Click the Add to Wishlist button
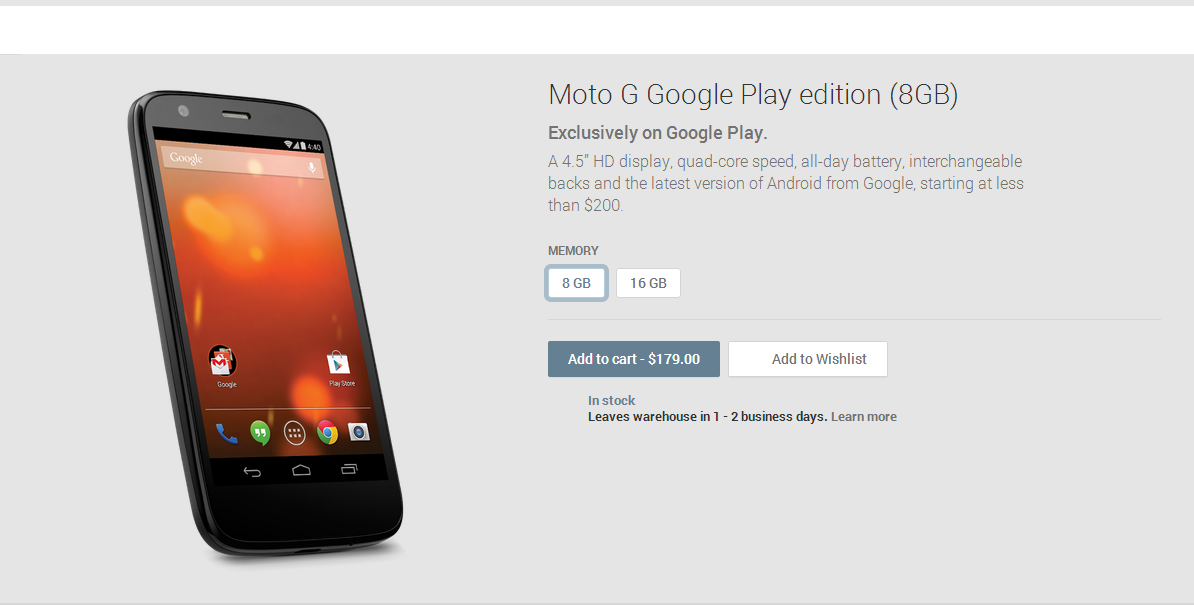The image size is (1194, 605). 808,359
